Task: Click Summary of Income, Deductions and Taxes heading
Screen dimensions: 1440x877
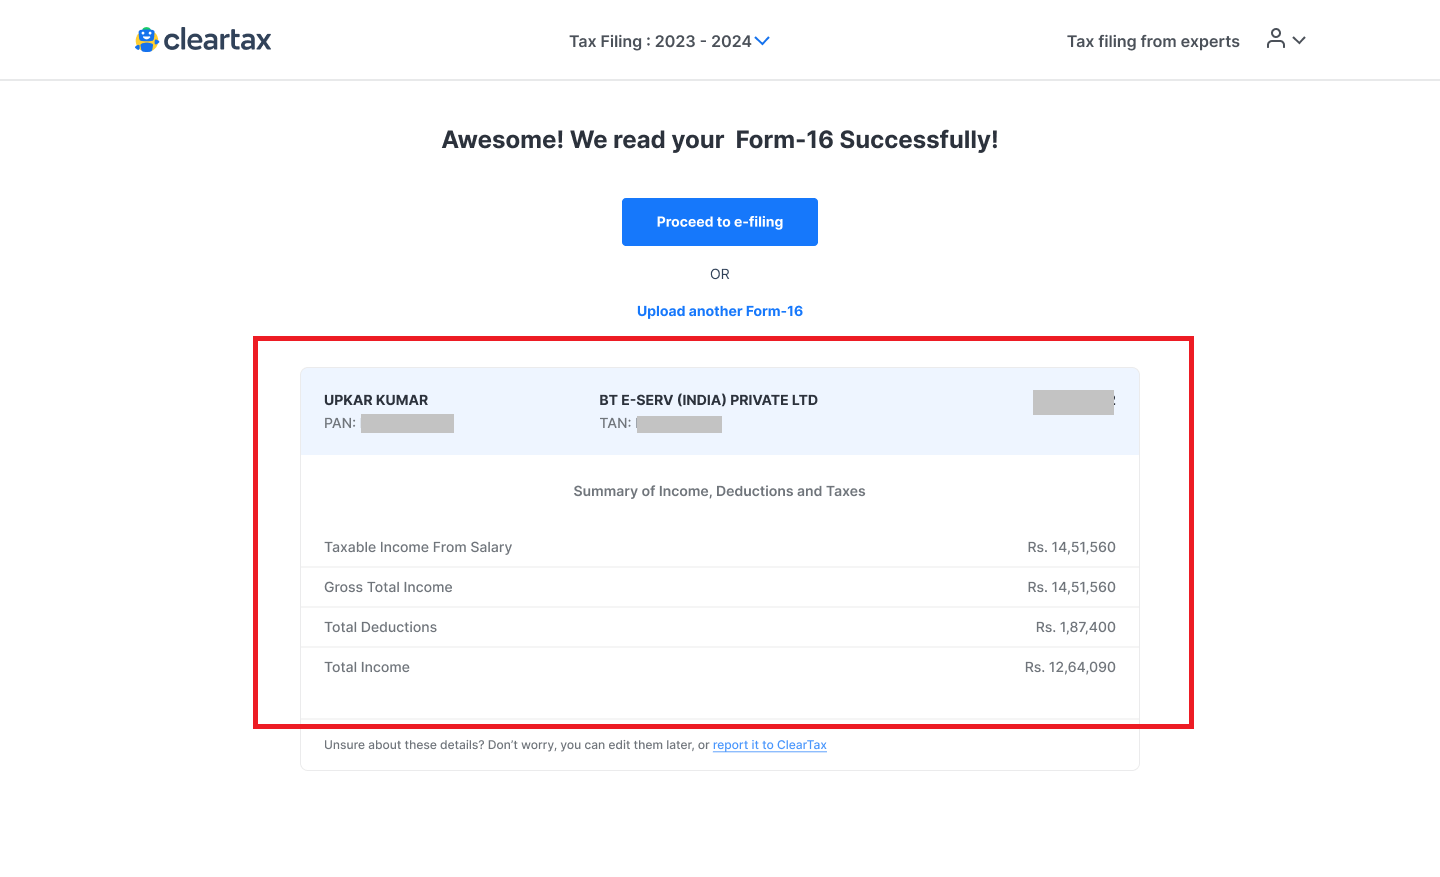Action: [720, 491]
